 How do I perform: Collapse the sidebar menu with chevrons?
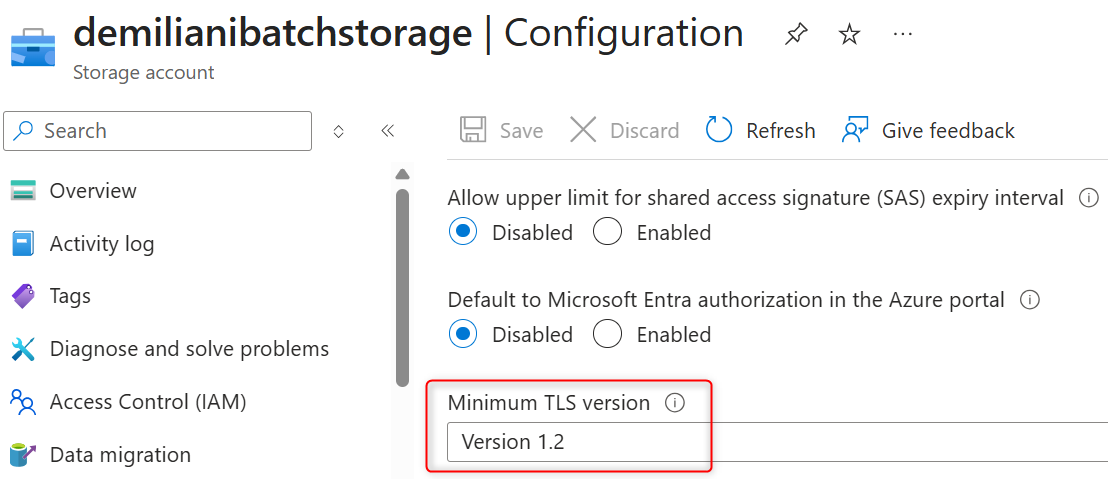point(388,131)
